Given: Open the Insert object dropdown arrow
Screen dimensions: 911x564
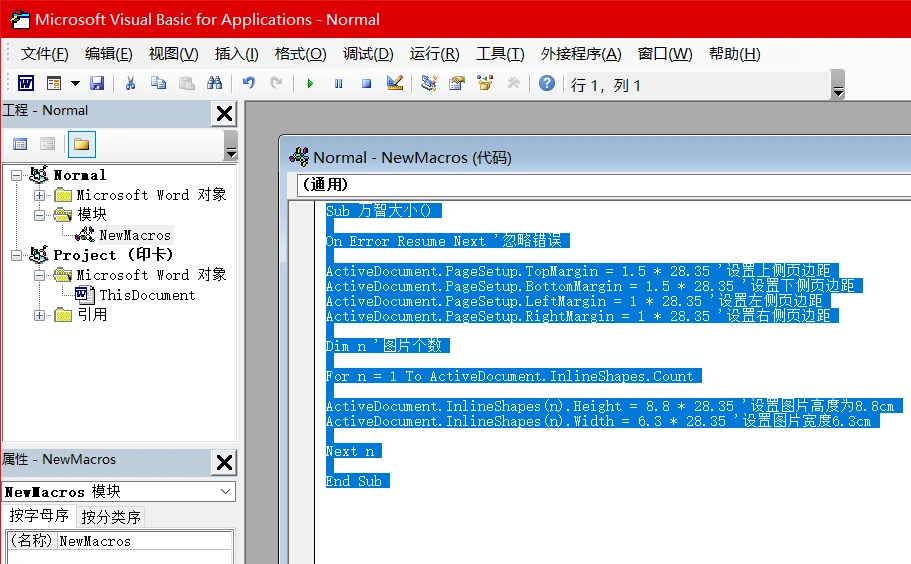Looking at the screenshot, I should 76,84.
